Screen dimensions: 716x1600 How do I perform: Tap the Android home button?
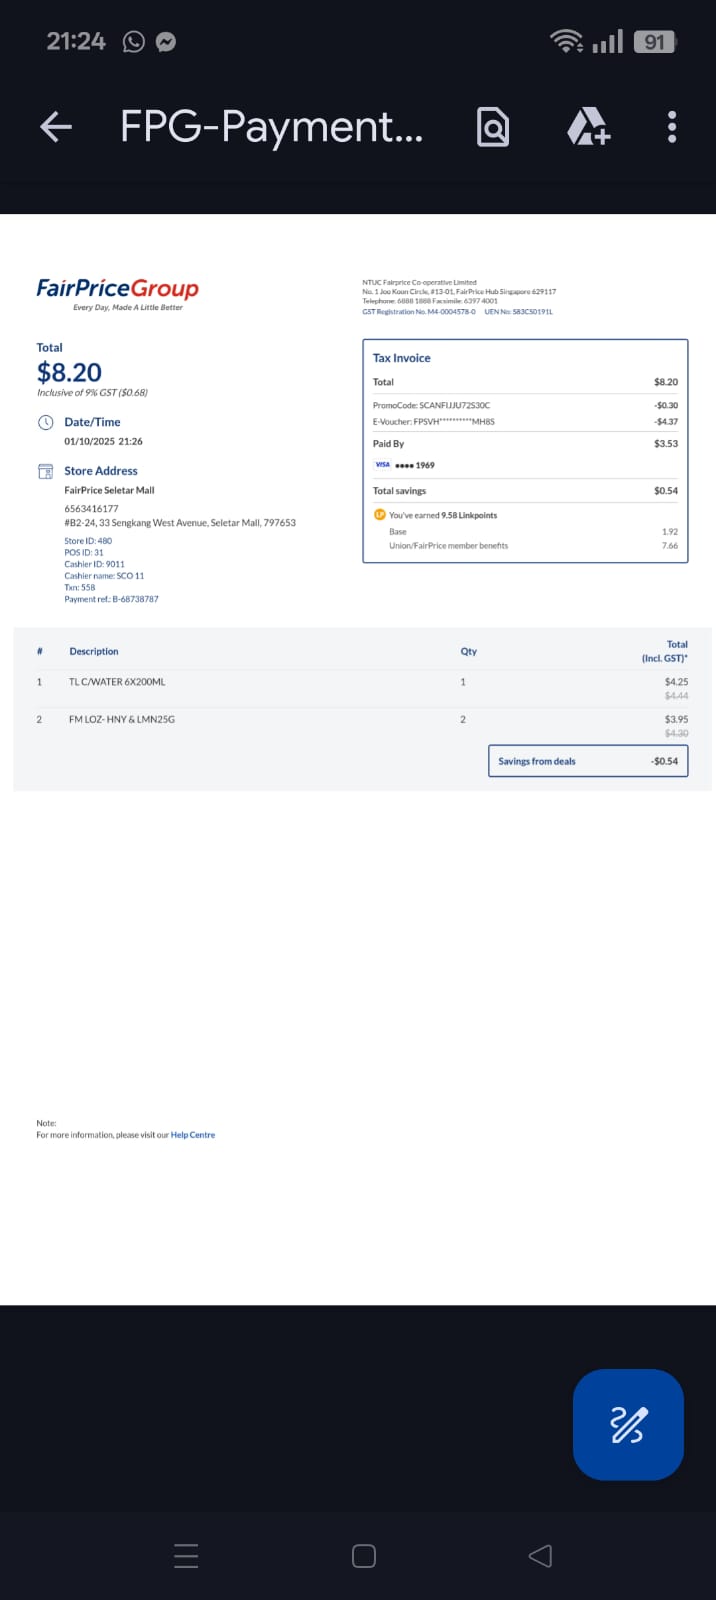pyautogui.click(x=364, y=1556)
